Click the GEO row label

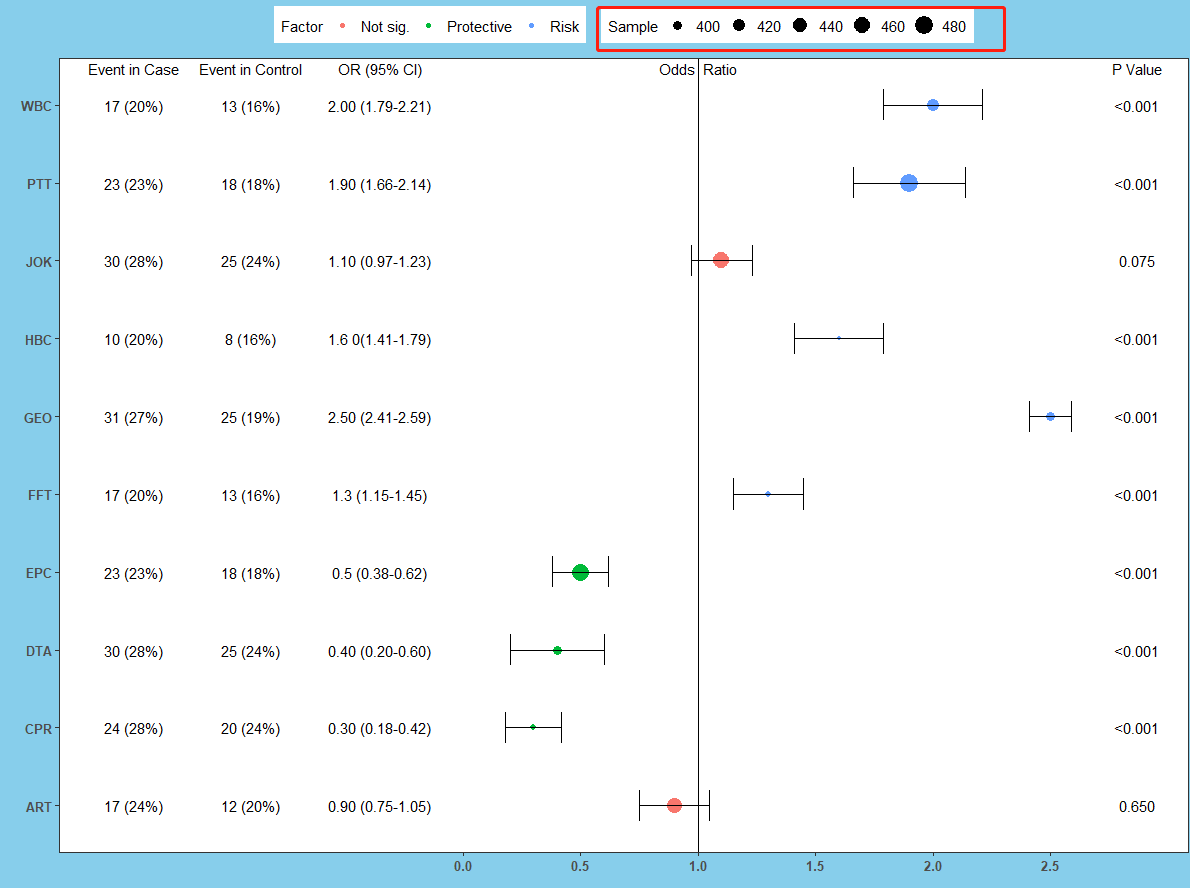38,418
